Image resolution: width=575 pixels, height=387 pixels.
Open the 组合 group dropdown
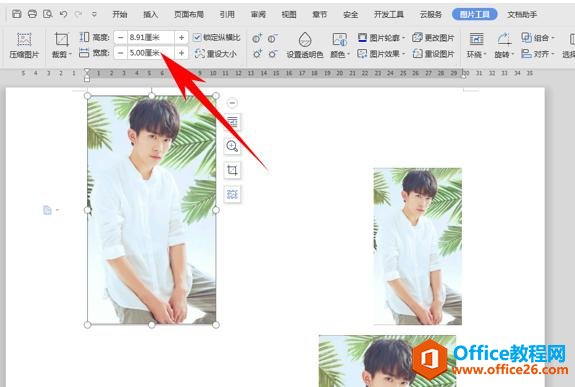538,37
